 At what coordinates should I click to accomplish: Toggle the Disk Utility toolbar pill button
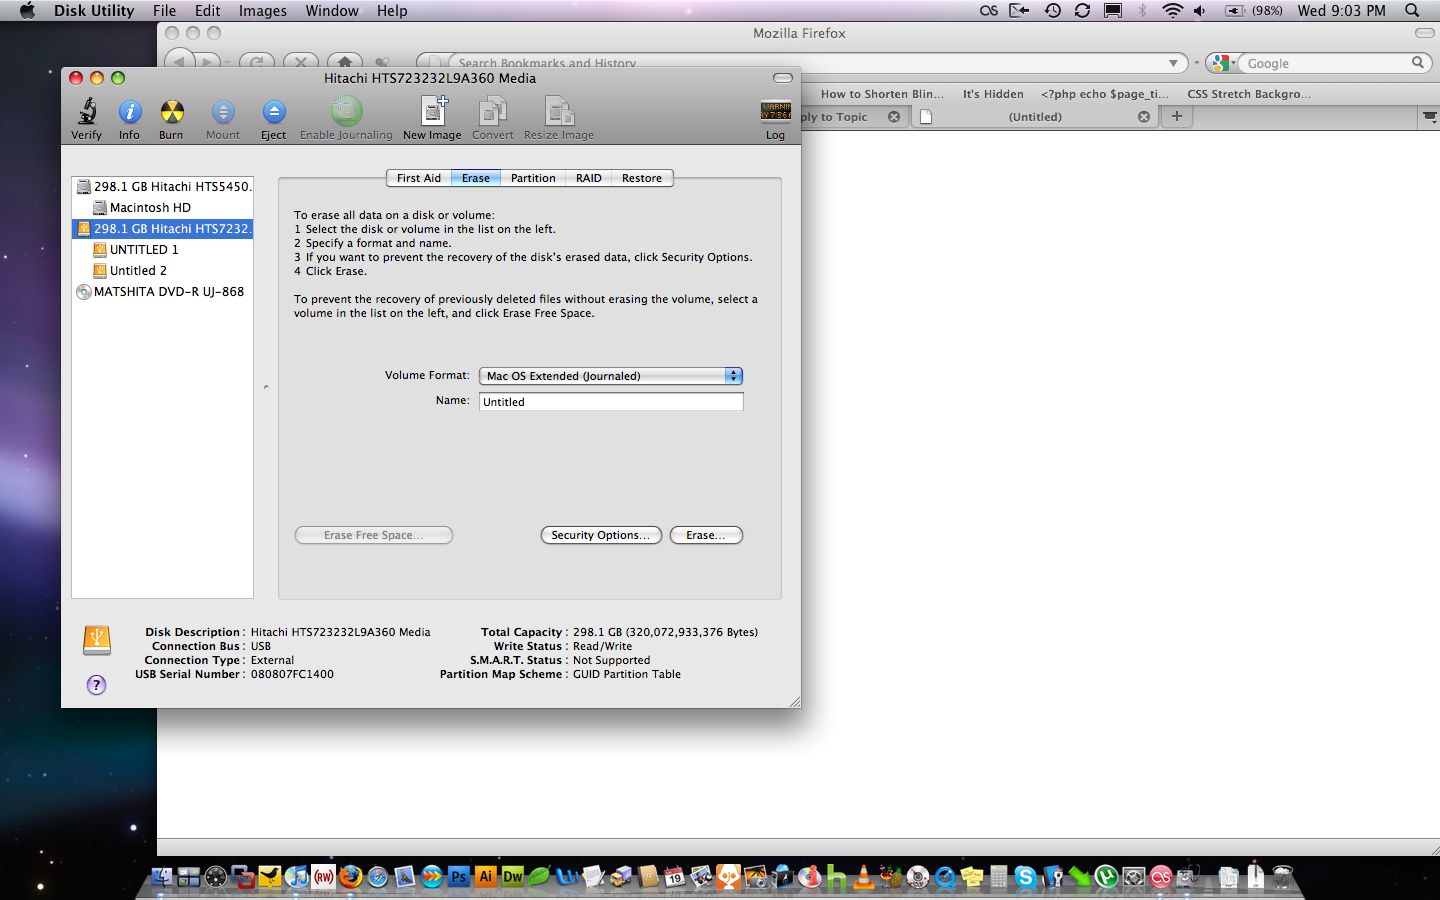point(783,78)
